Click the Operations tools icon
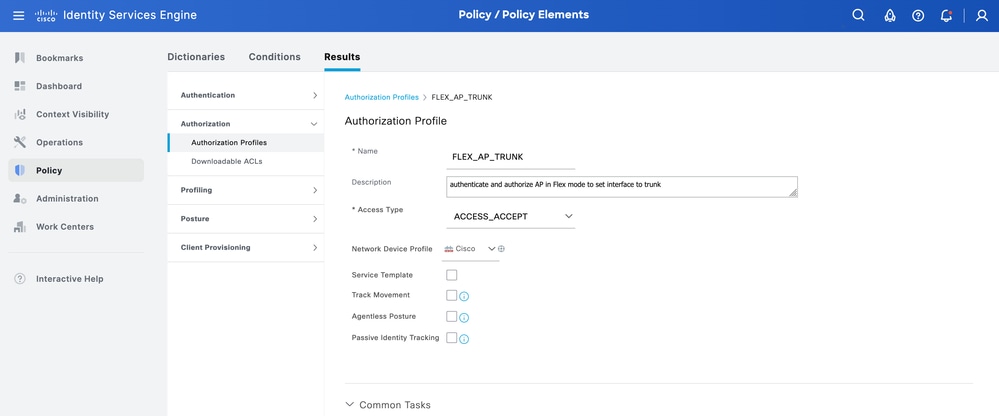999x416 pixels. click(20, 142)
